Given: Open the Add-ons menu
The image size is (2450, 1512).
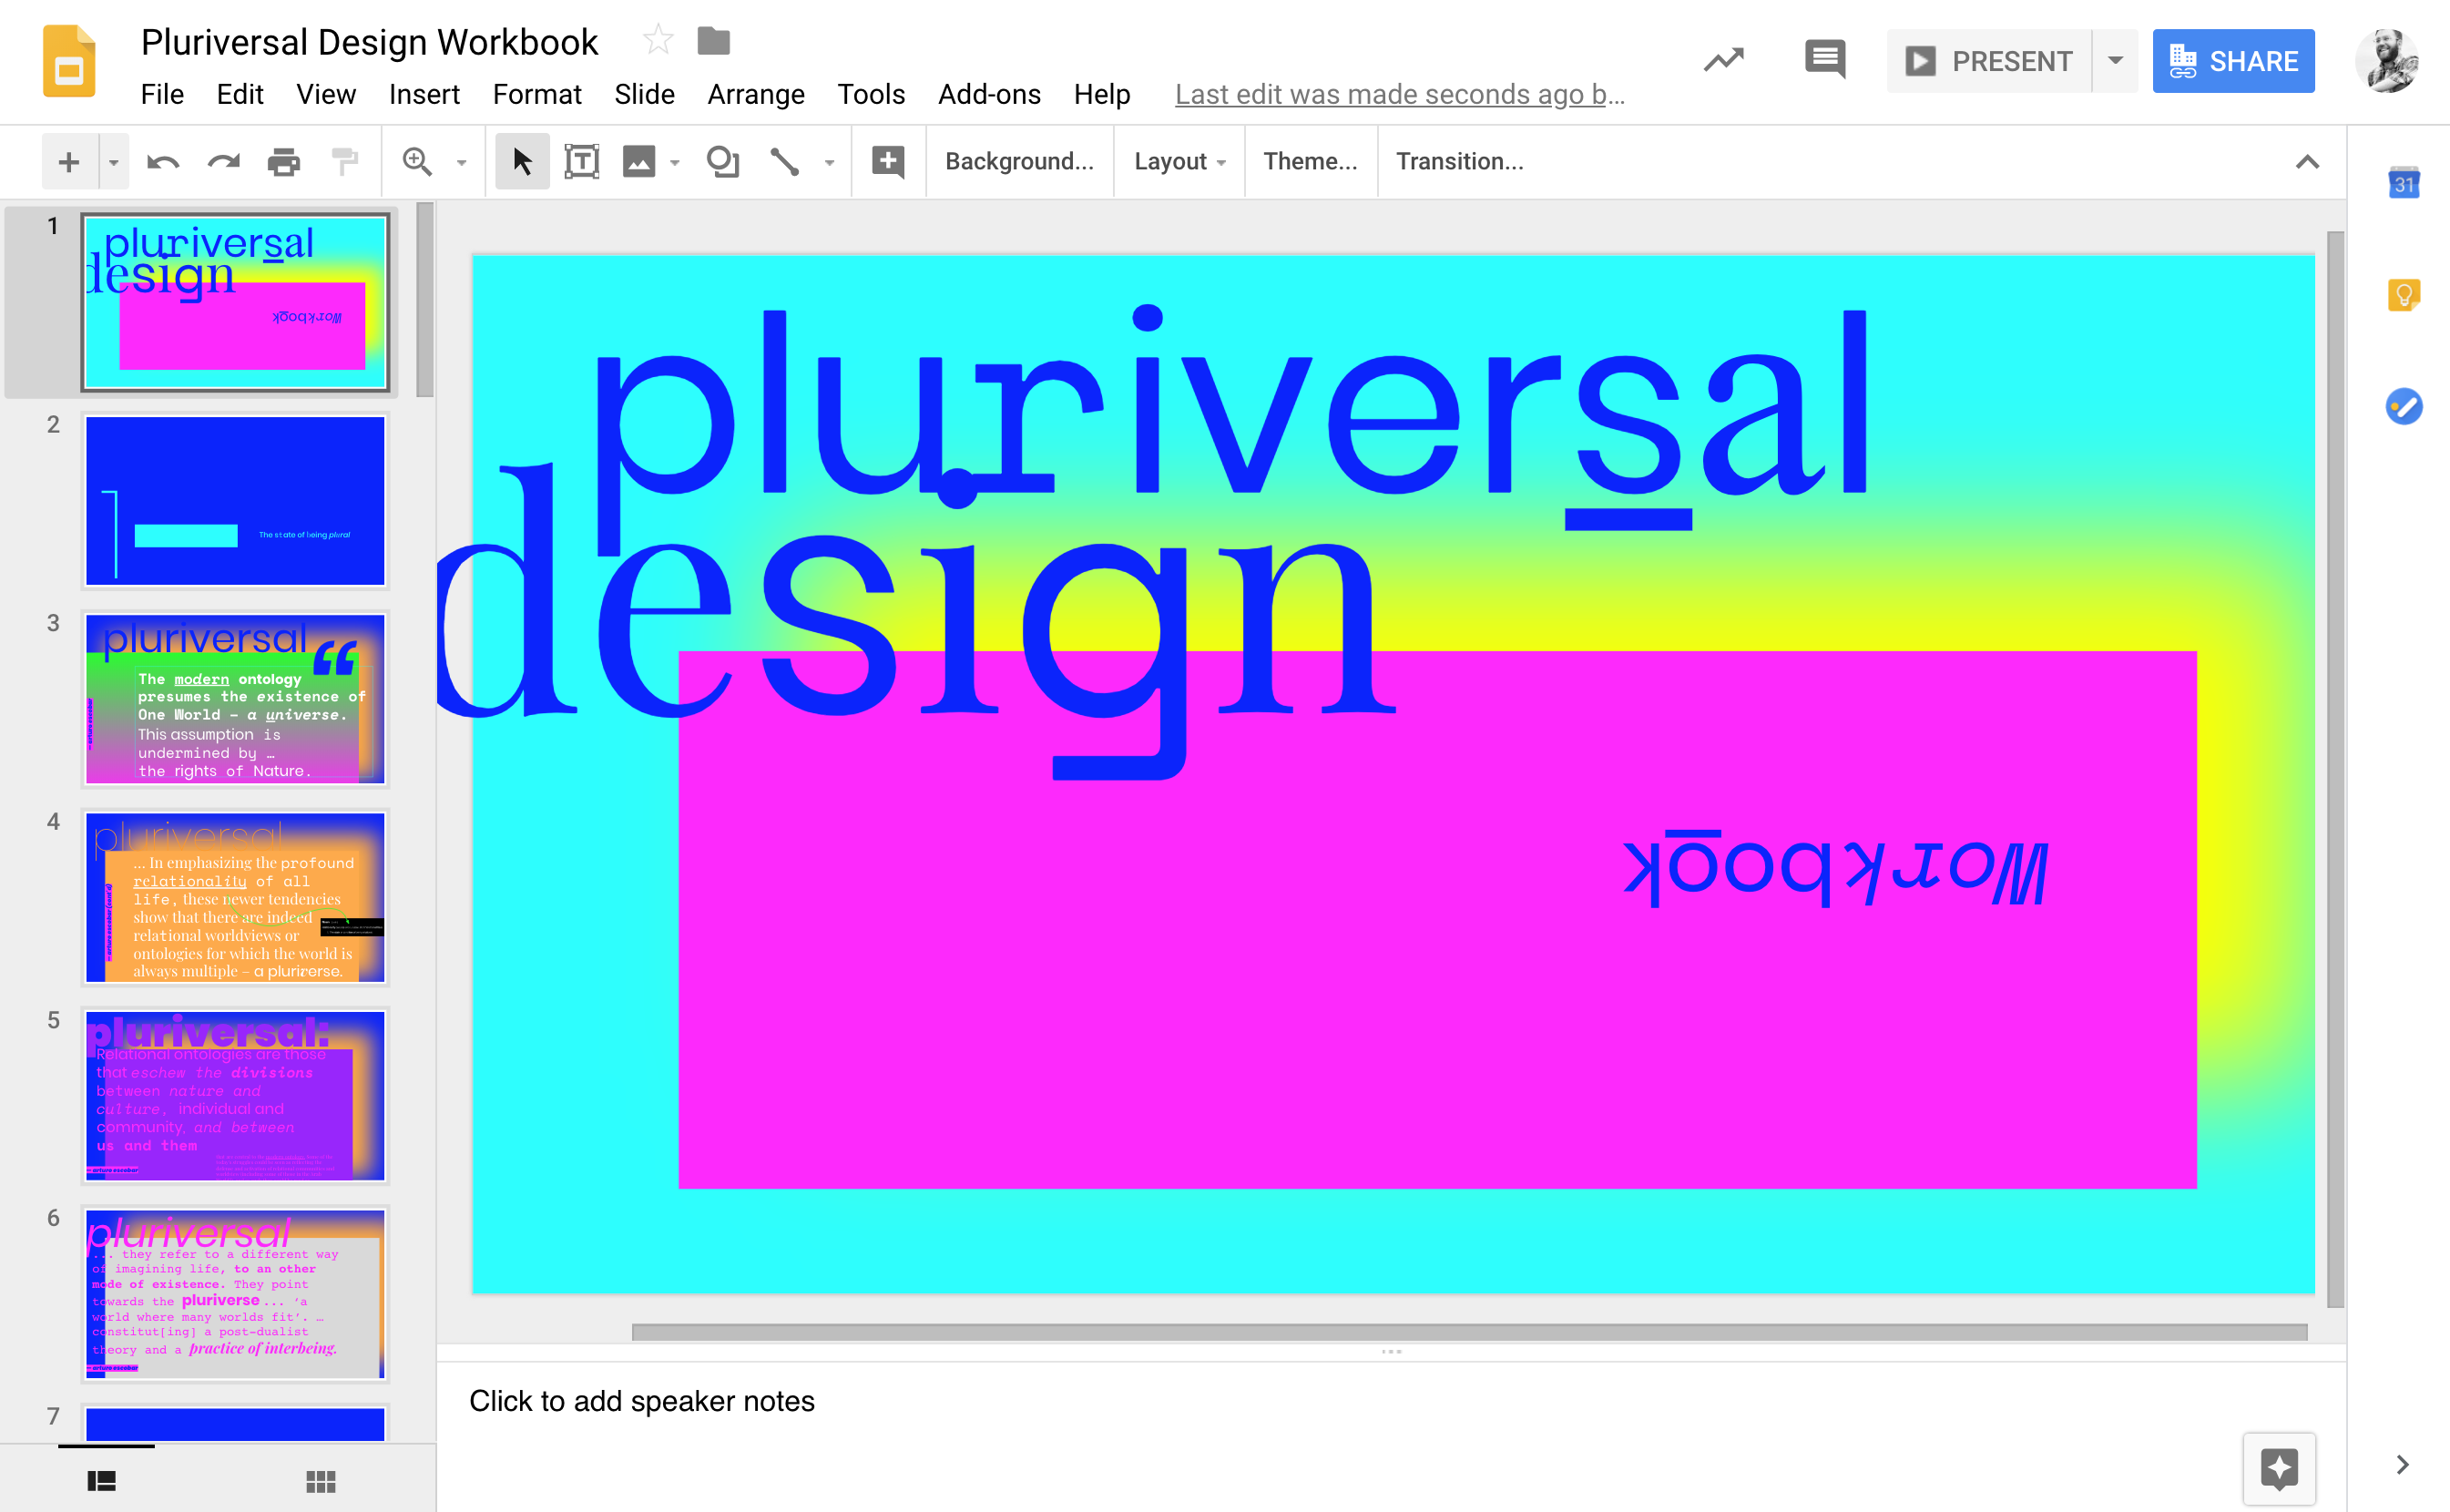Looking at the screenshot, I should [989, 94].
